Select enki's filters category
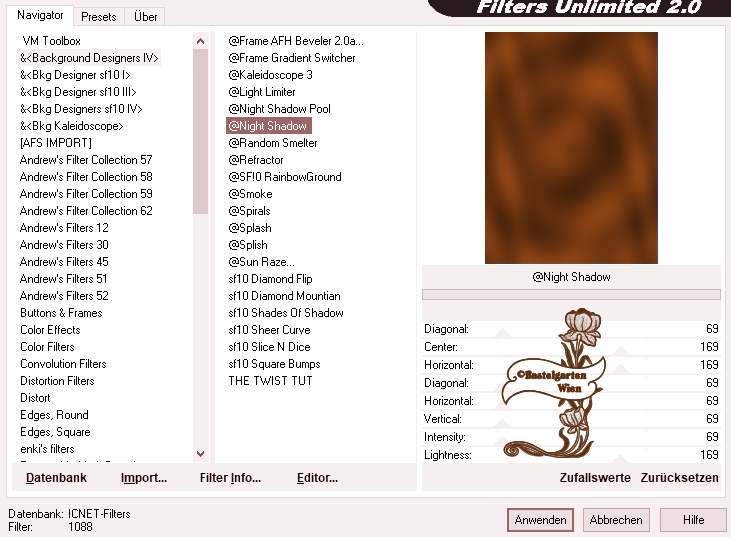The height and width of the screenshot is (537, 731). pyautogui.click(x=48, y=449)
